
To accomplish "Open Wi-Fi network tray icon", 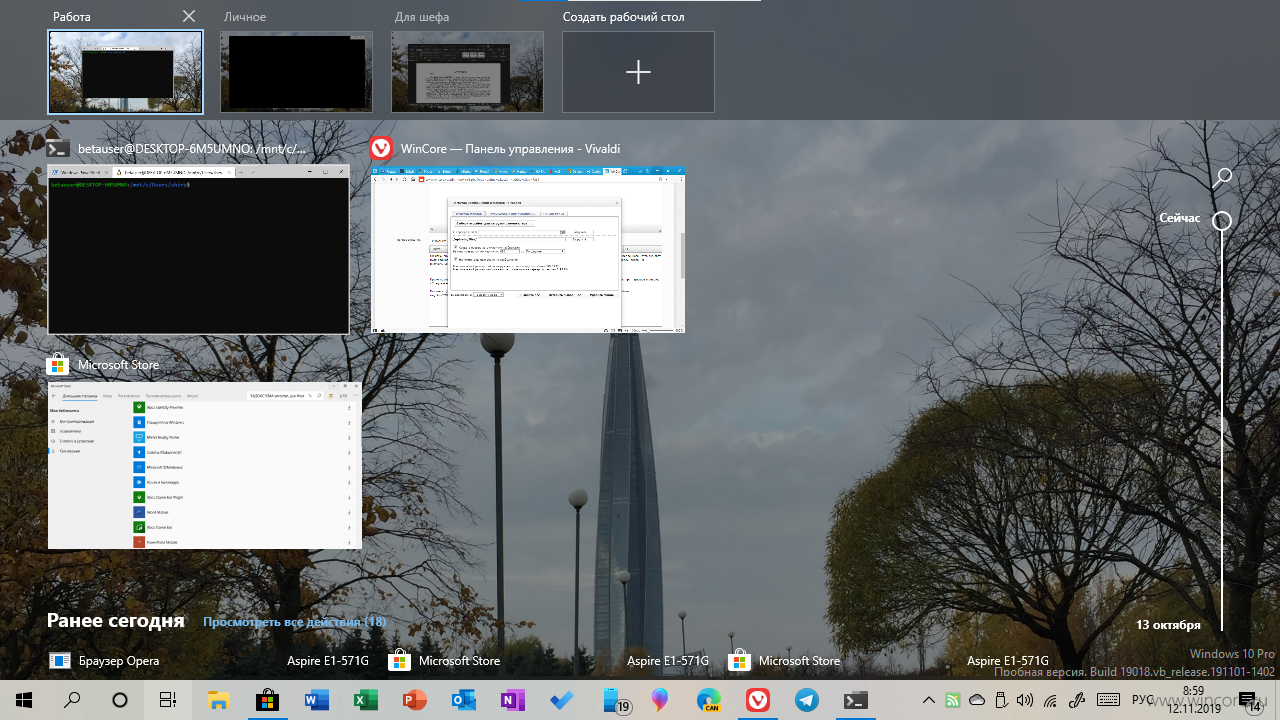I will 1050,700.
